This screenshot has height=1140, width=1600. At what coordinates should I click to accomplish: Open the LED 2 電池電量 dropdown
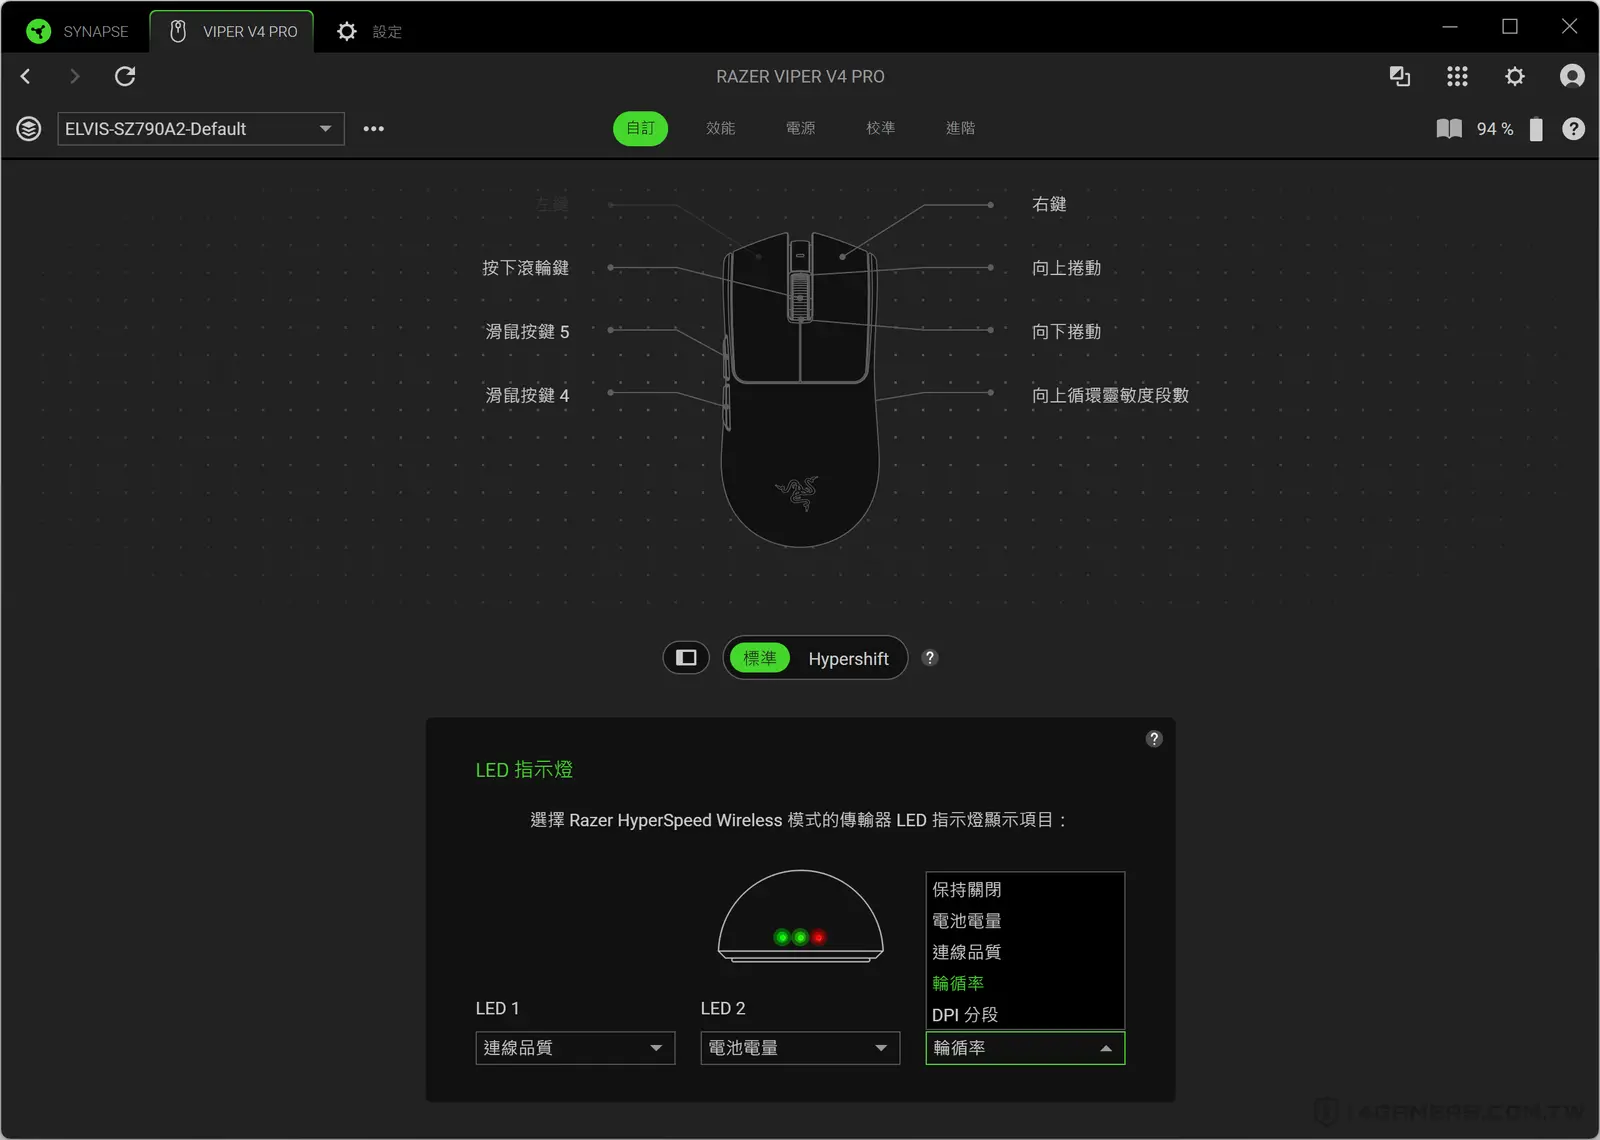[800, 1048]
